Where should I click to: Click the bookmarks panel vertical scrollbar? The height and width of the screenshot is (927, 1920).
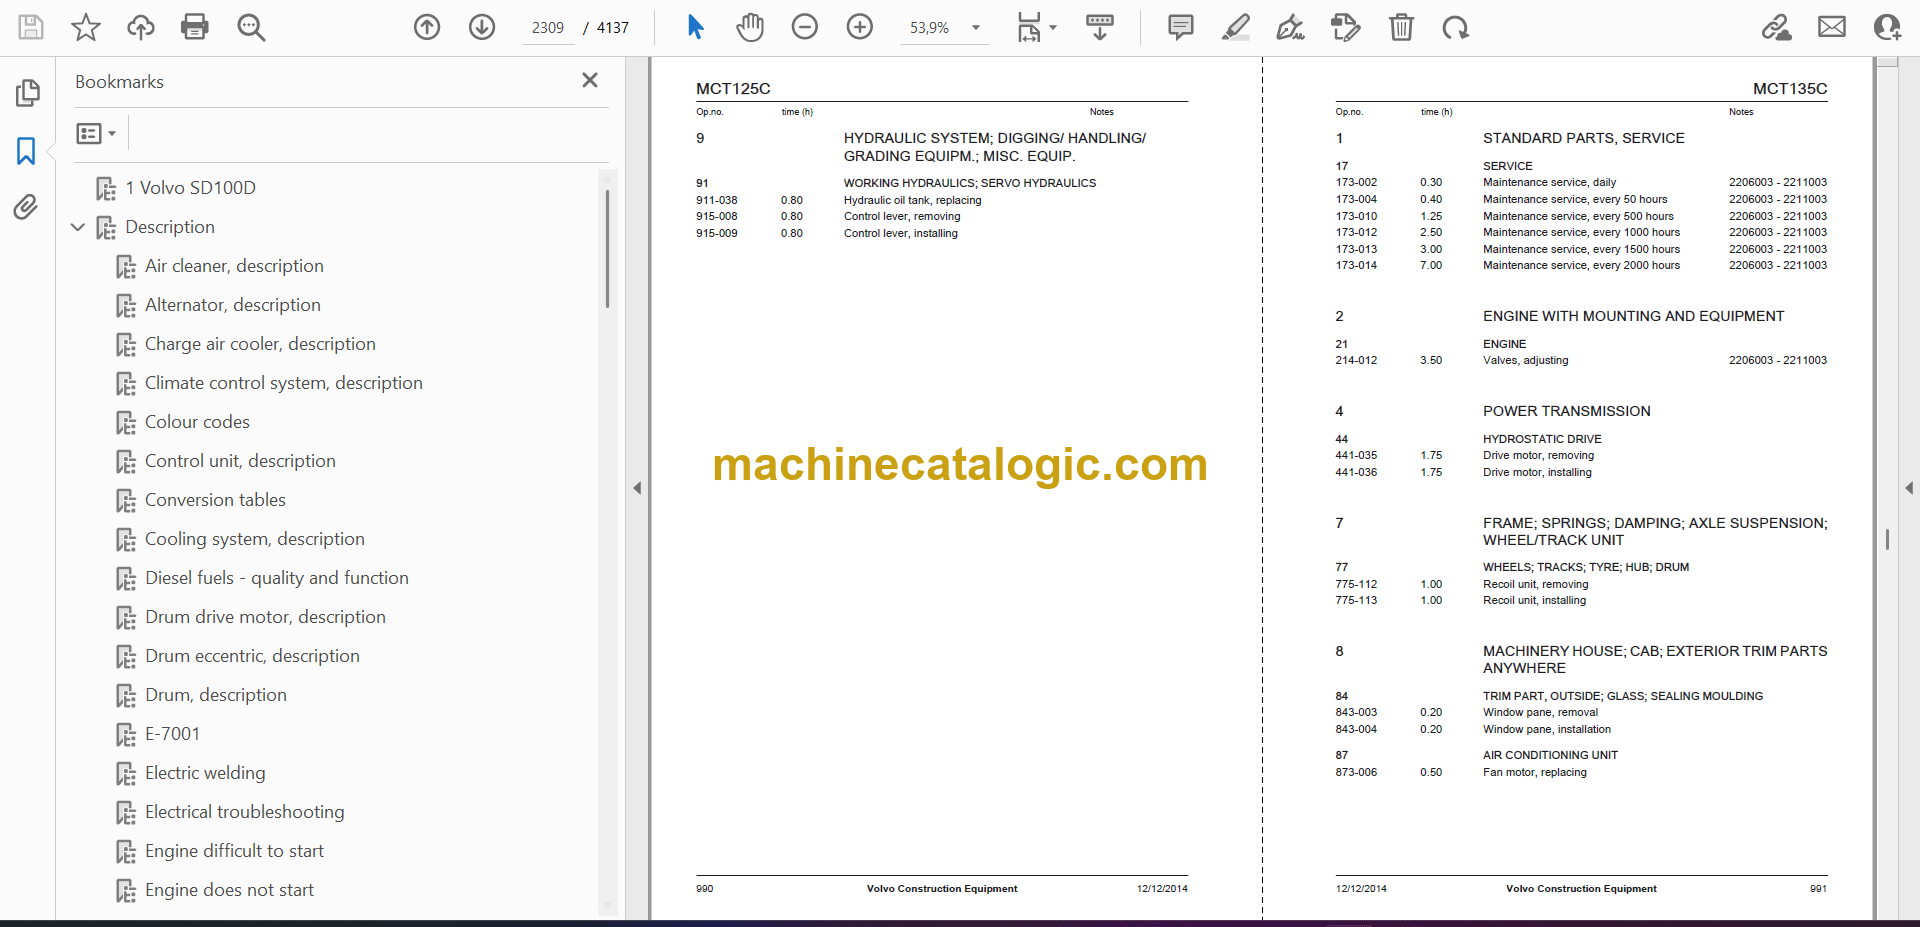(607, 250)
